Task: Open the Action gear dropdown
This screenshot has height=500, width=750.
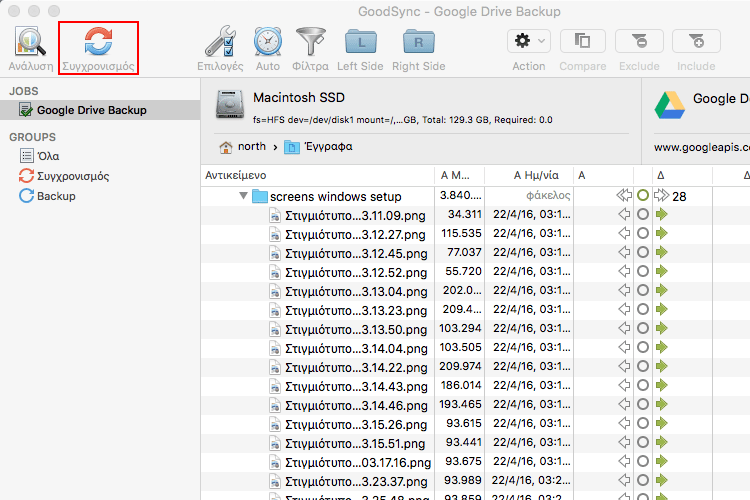Action: pos(529,41)
